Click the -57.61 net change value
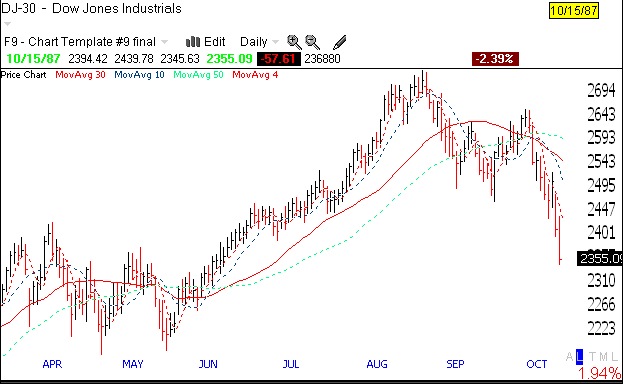 pyautogui.click(x=279, y=59)
